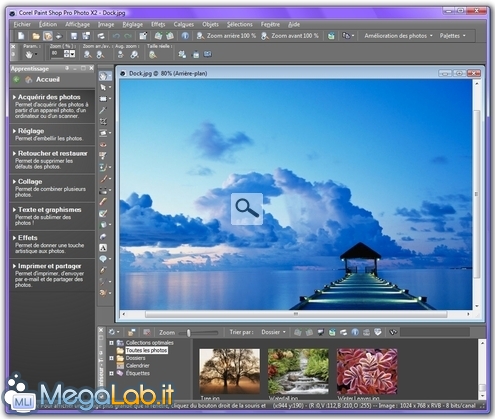The width and height of the screenshot is (495, 419).
Task: Open the Retoucher et restaurer learning topic
Action: [x=52, y=154]
